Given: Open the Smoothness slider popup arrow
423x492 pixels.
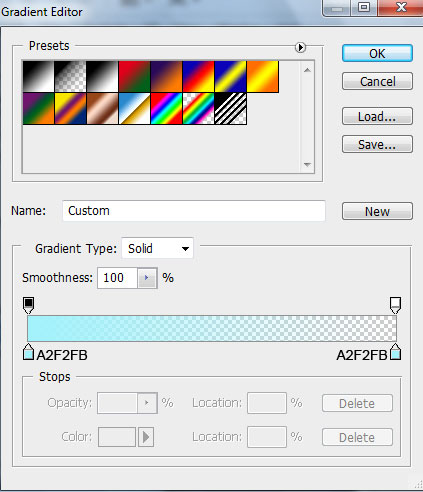Looking at the screenshot, I should 147,278.
